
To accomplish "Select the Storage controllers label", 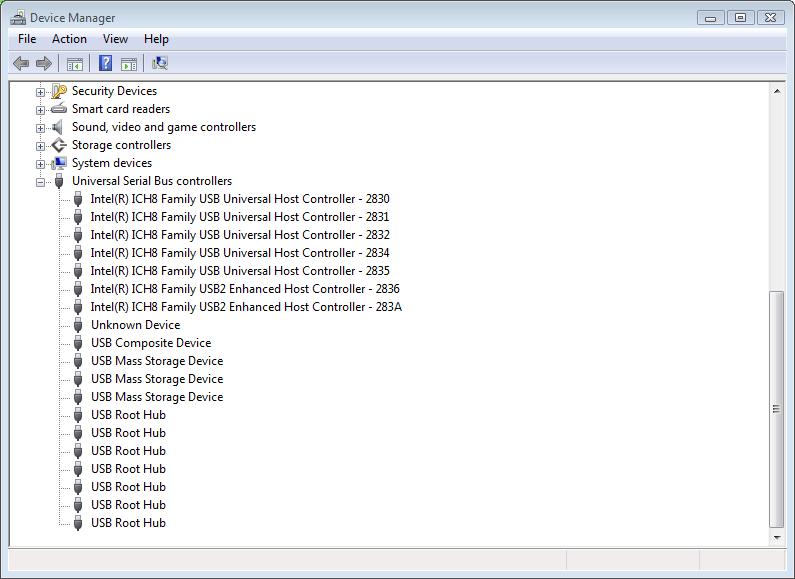I will tap(121, 145).
